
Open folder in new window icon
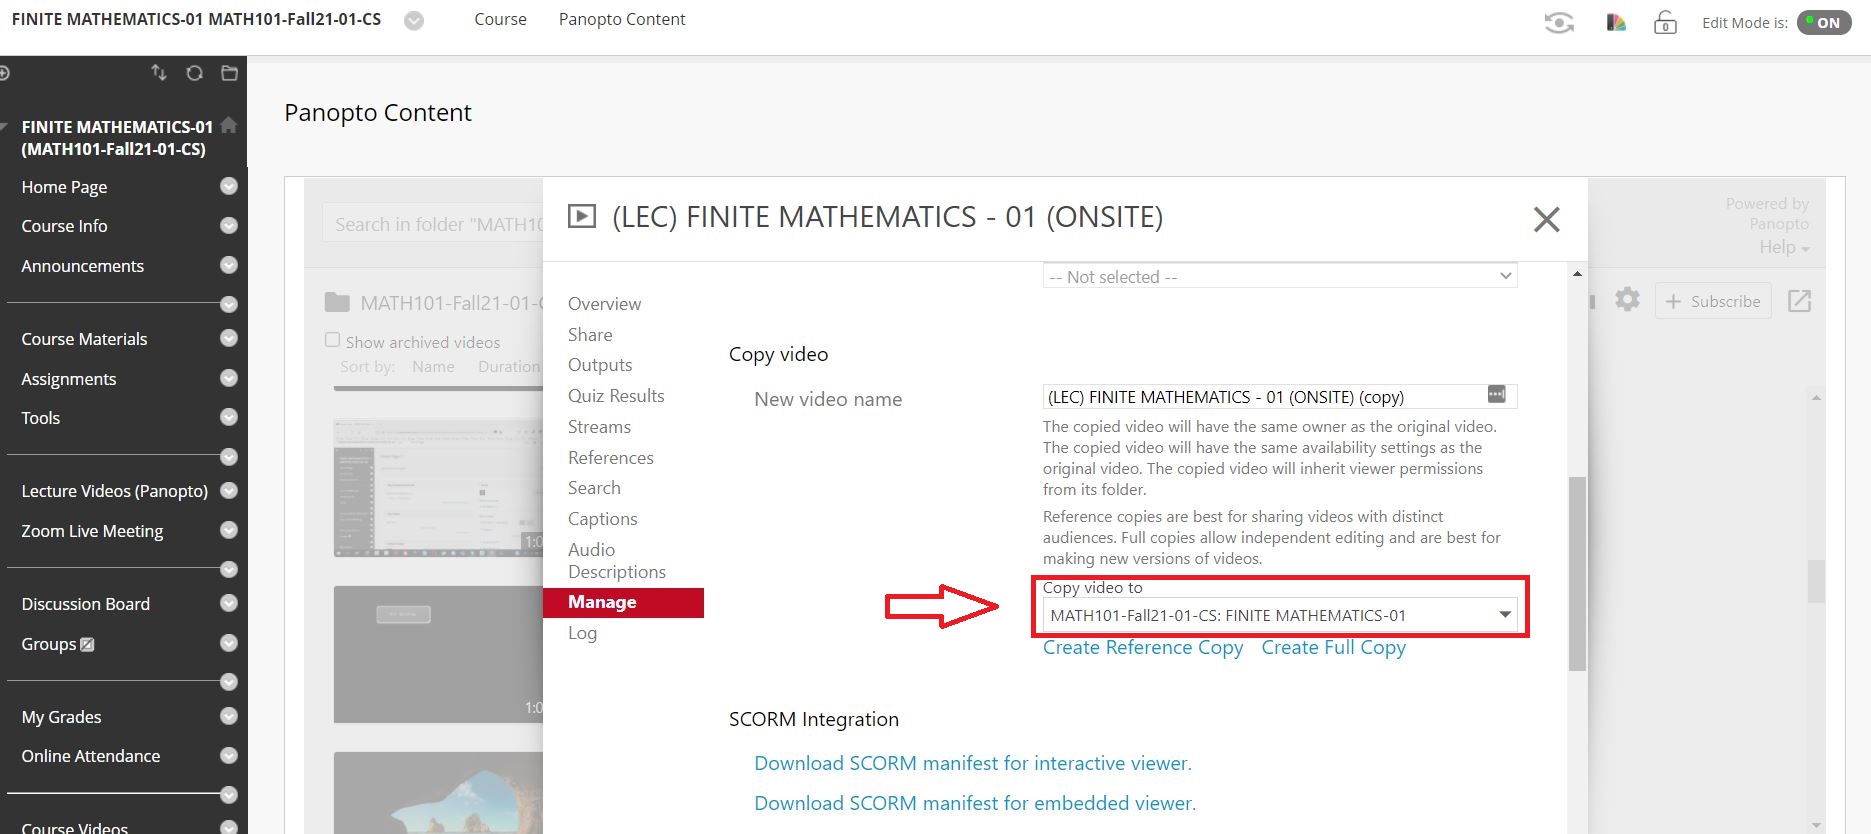(x=1799, y=301)
